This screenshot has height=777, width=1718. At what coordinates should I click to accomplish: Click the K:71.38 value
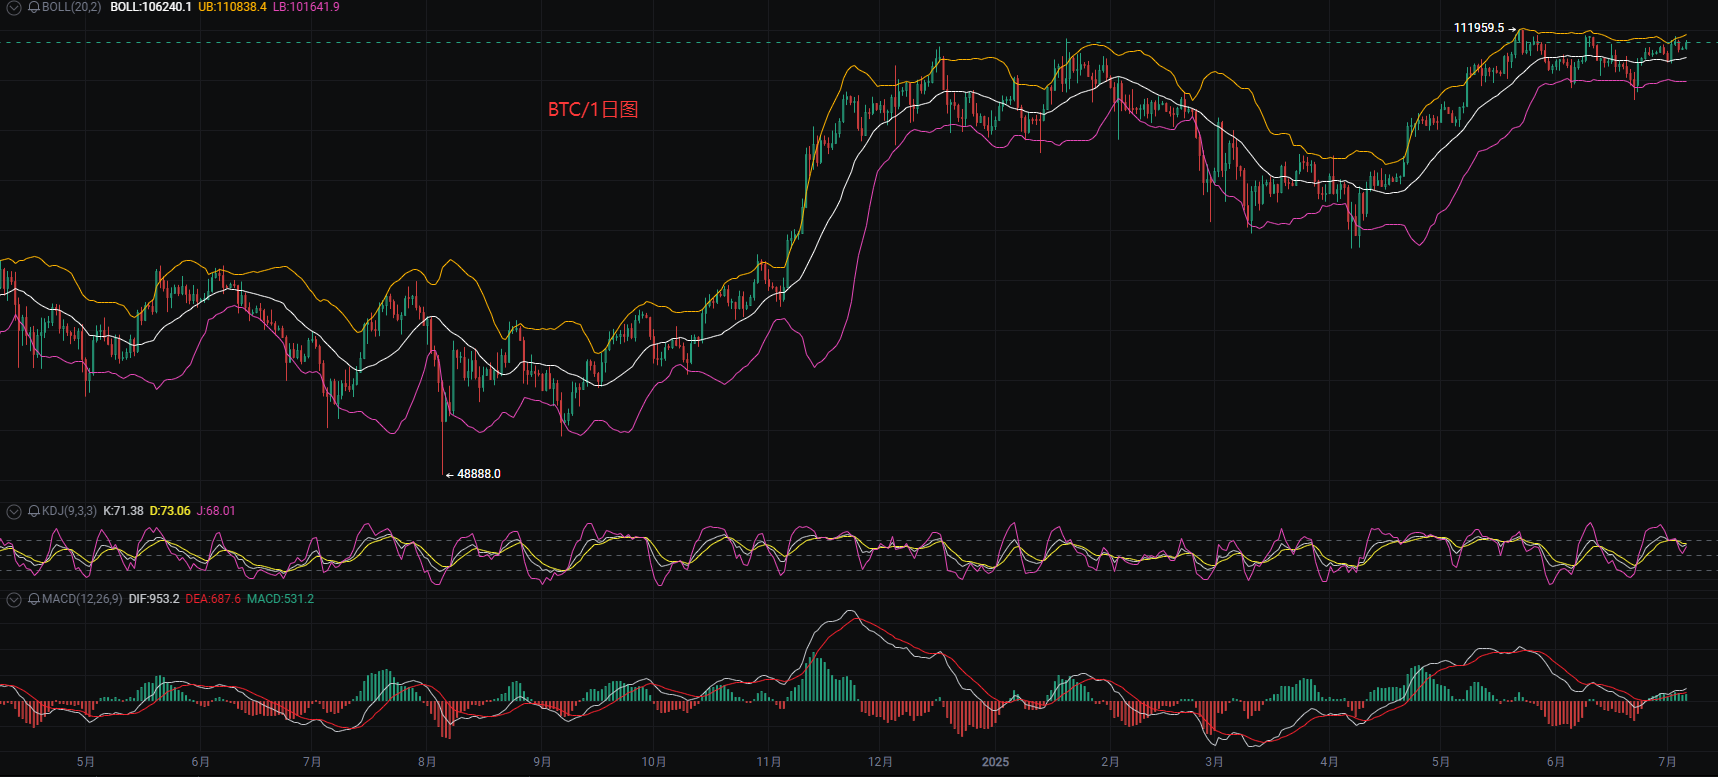pos(123,511)
